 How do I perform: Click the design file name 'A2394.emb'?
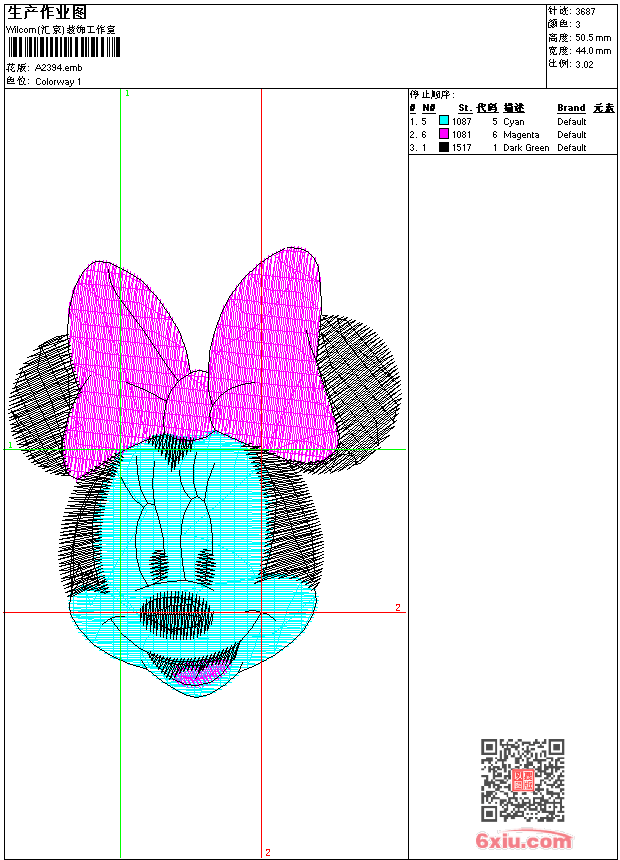coord(58,68)
